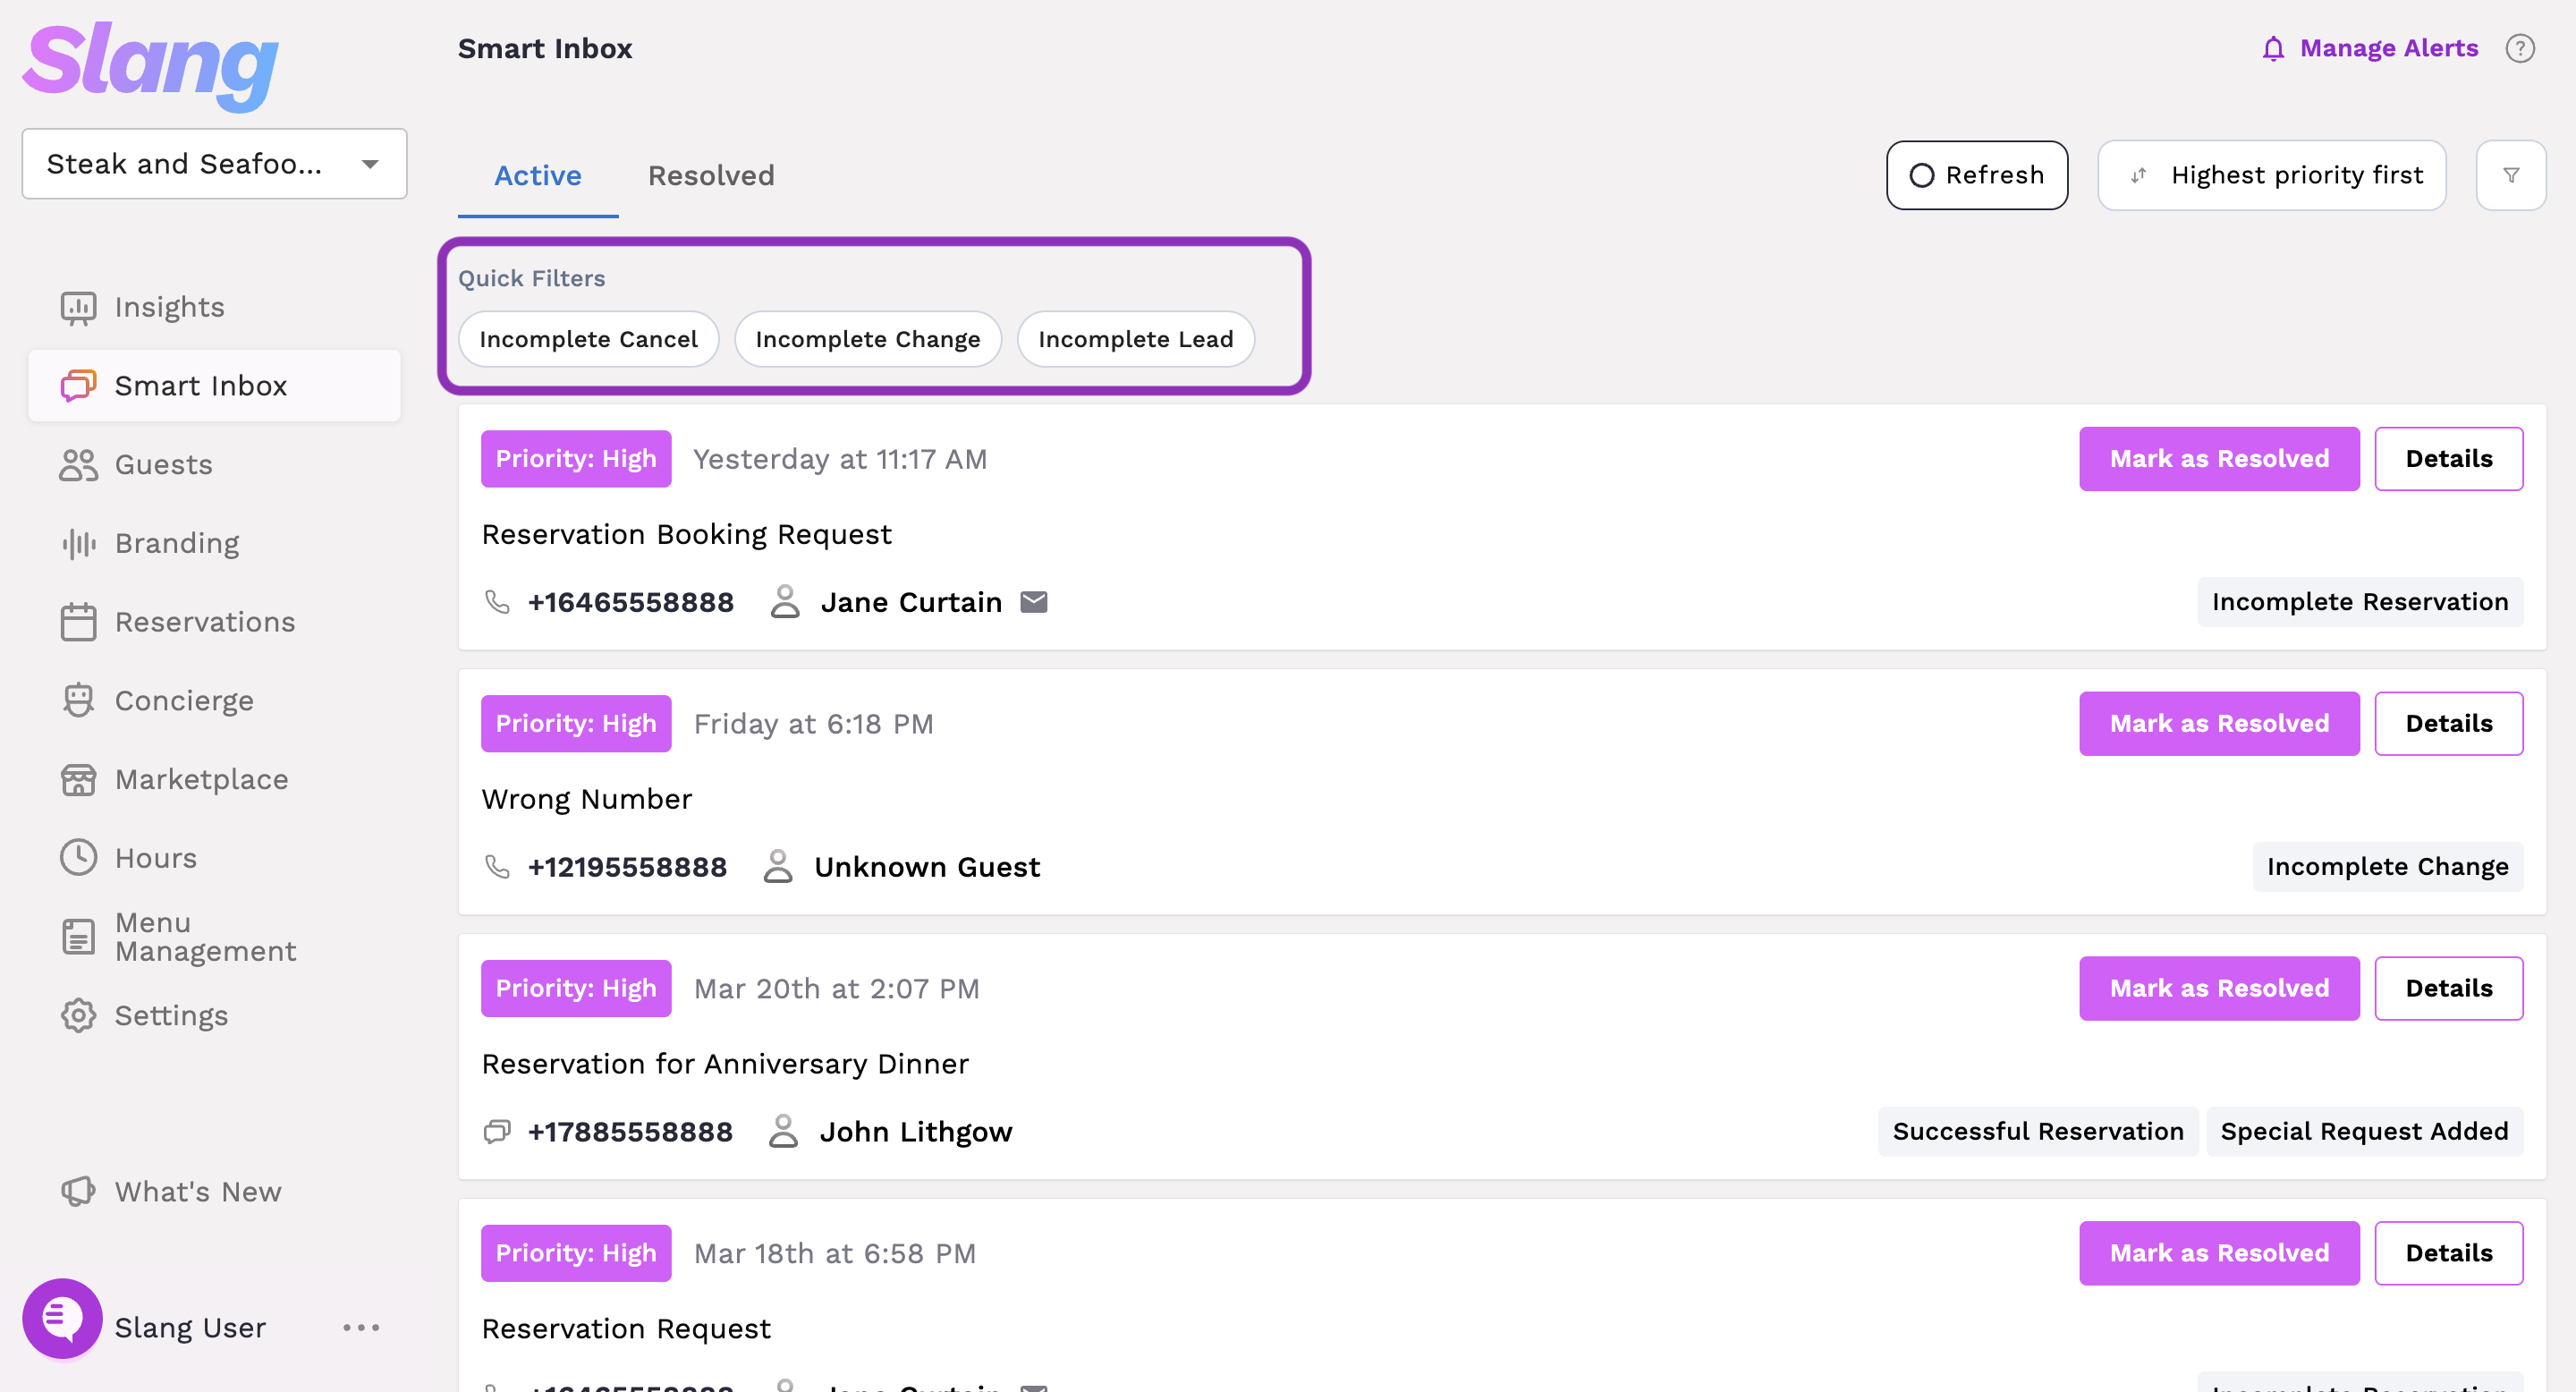2576x1392 pixels.
Task: Click Priority: High badge on Friday message
Action: [576, 724]
